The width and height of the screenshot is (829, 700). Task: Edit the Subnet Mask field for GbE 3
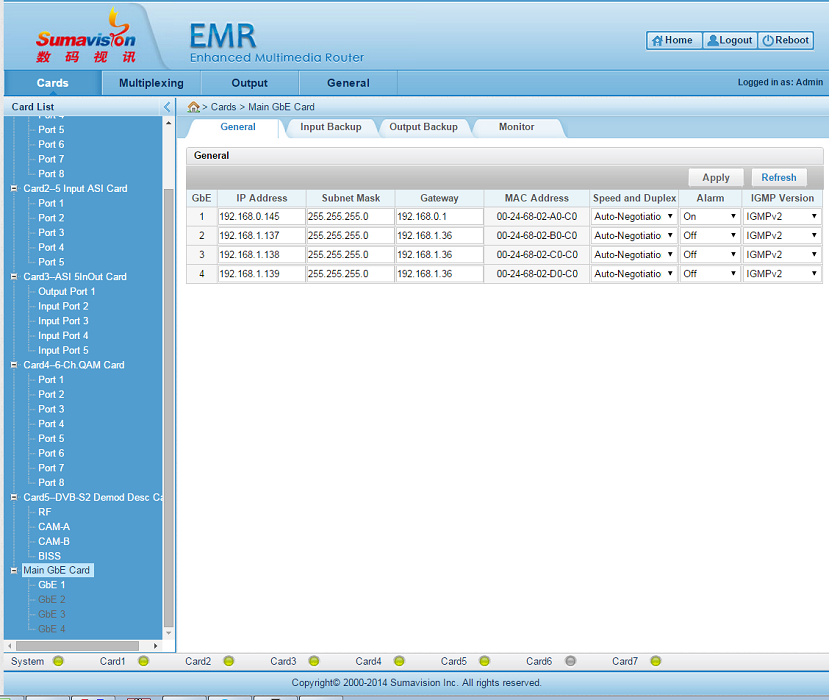point(351,254)
